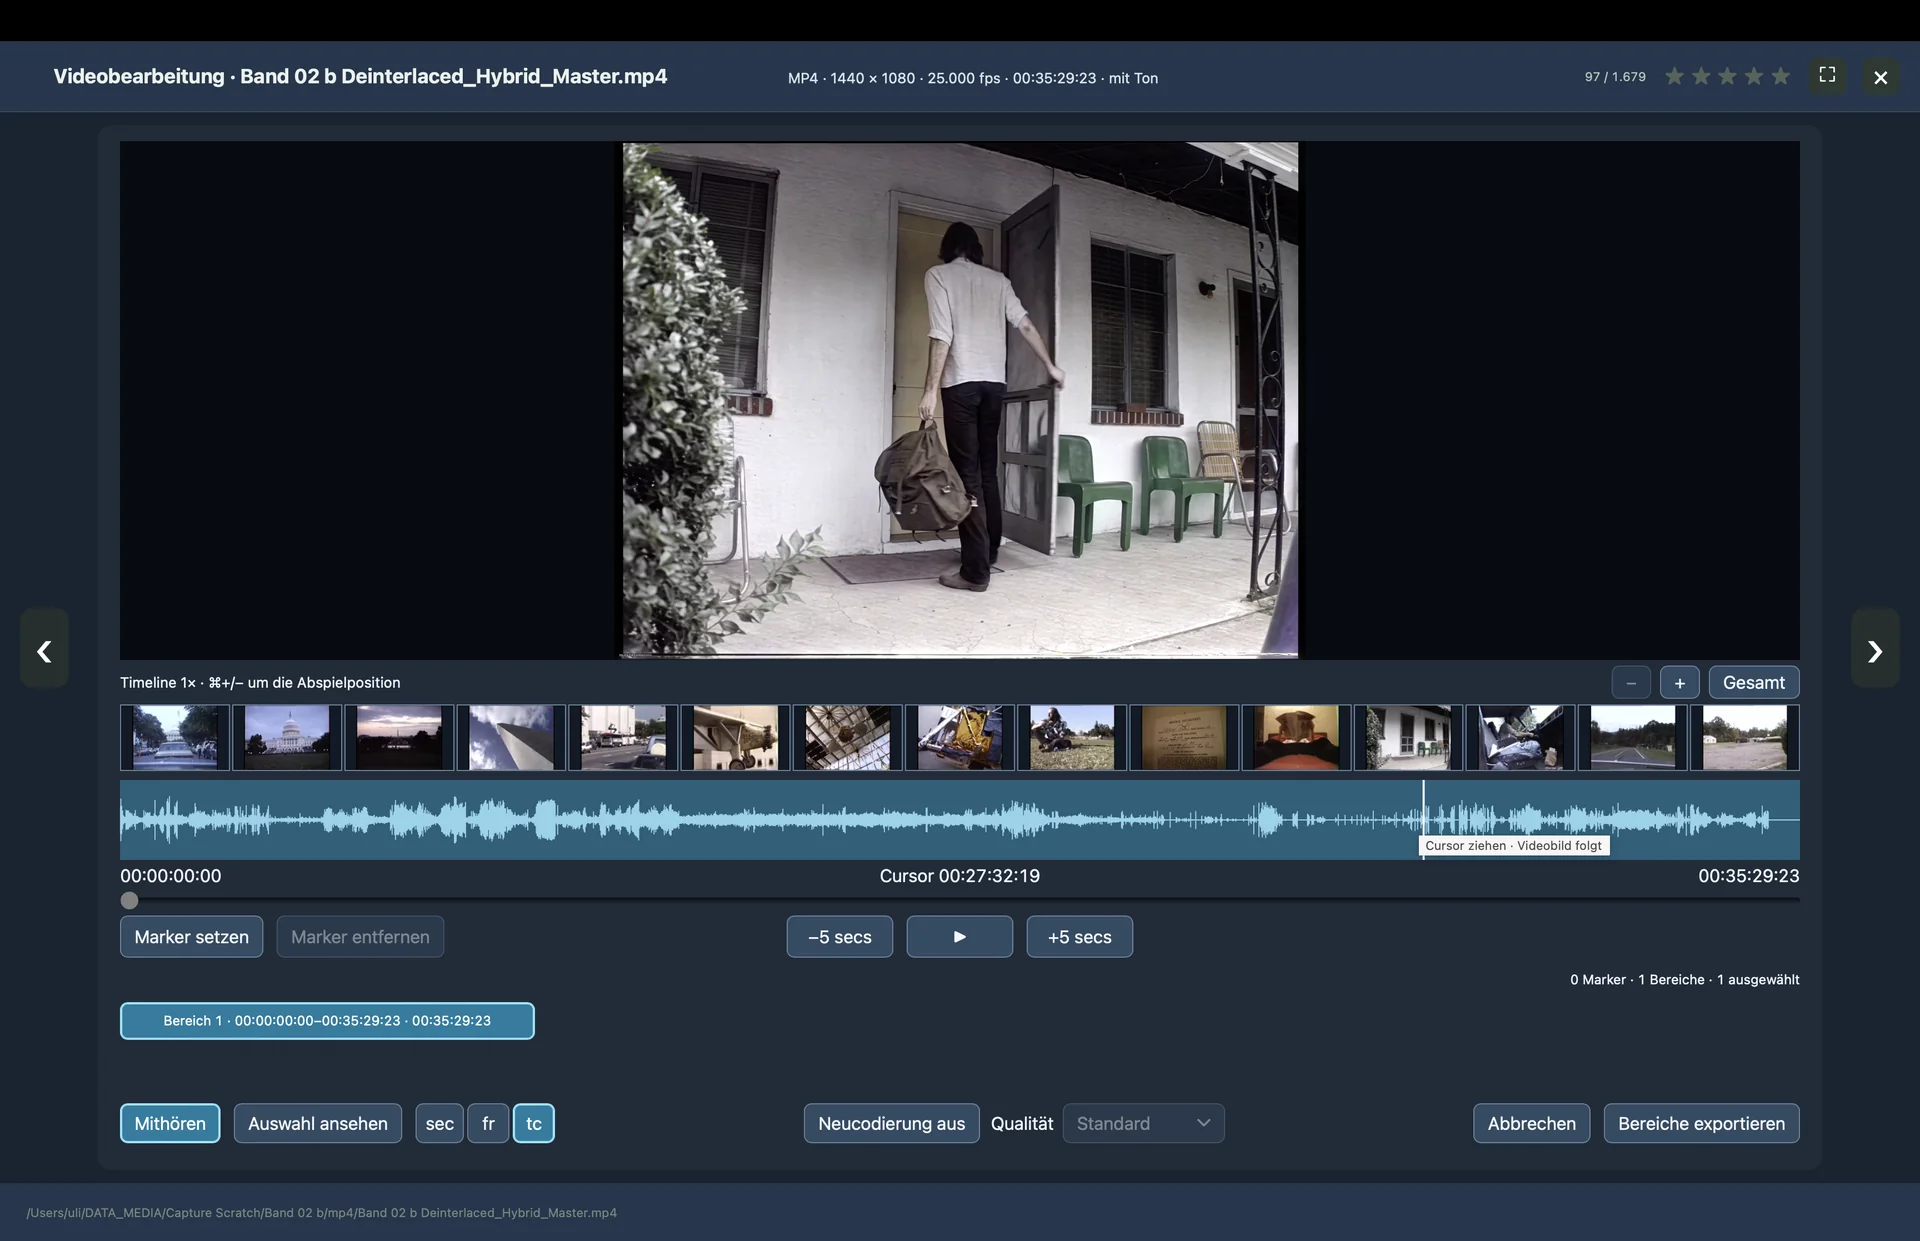Click the Timeline 1× hint label
This screenshot has height=1241, width=1920.
(260, 683)
